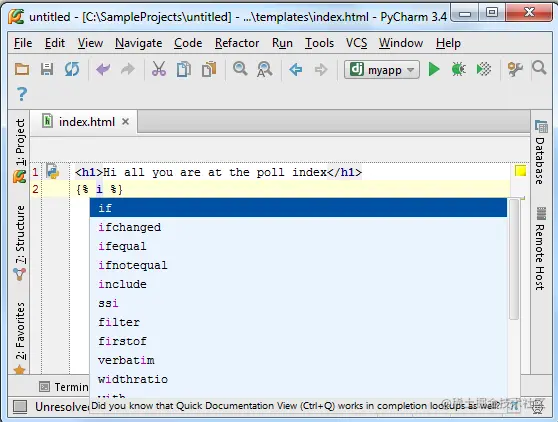The image size is (558, 422).
Task: Close the index.html tab
Action: point(125,122)
